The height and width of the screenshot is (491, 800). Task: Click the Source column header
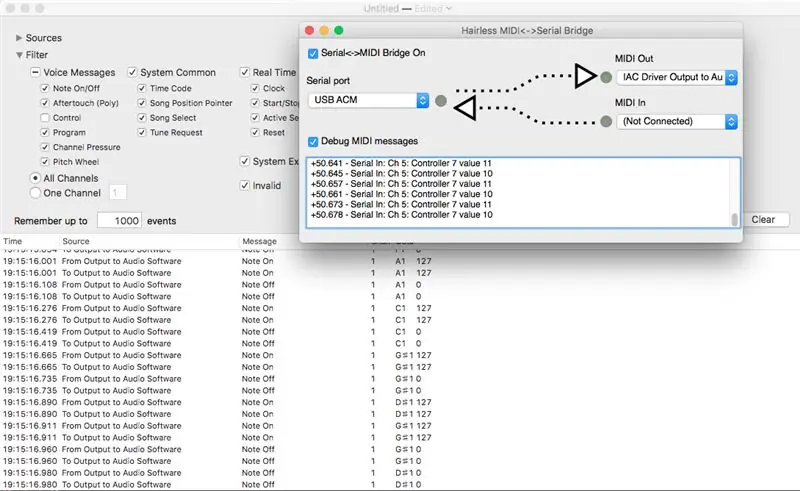tap(76, 241)
